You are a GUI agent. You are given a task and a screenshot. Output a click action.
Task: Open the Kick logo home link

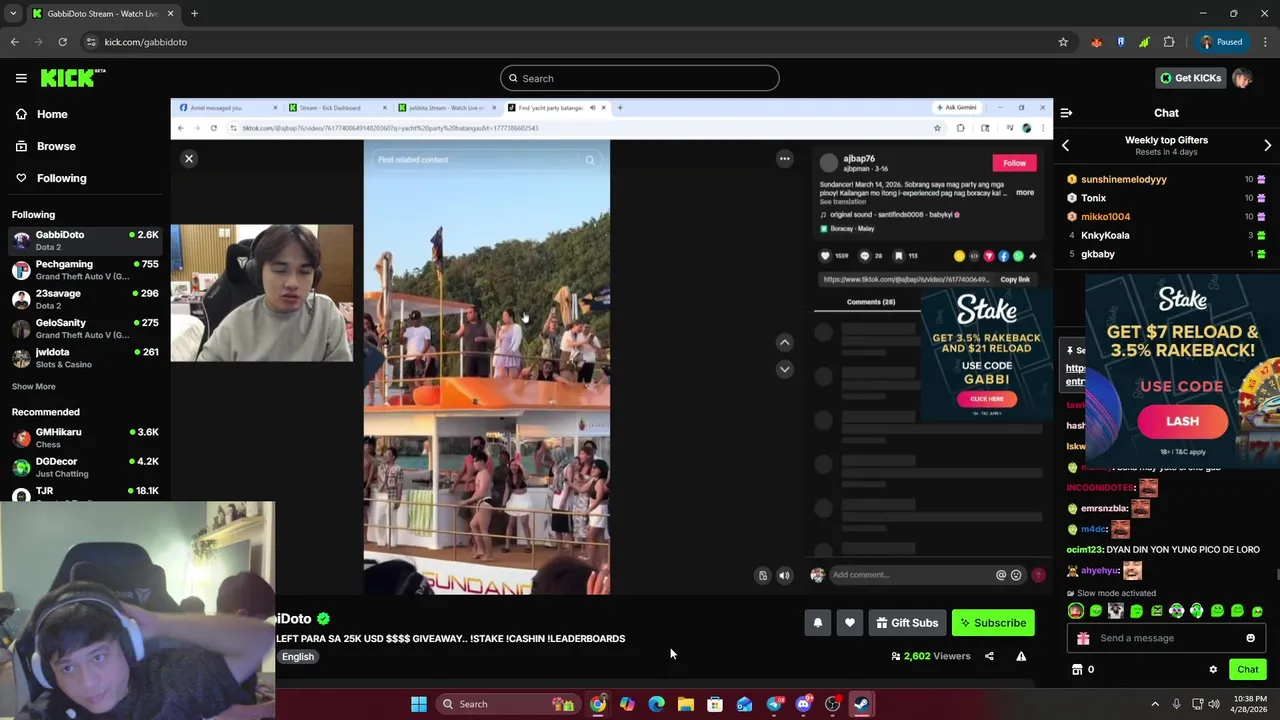click(x=73, y=78)
